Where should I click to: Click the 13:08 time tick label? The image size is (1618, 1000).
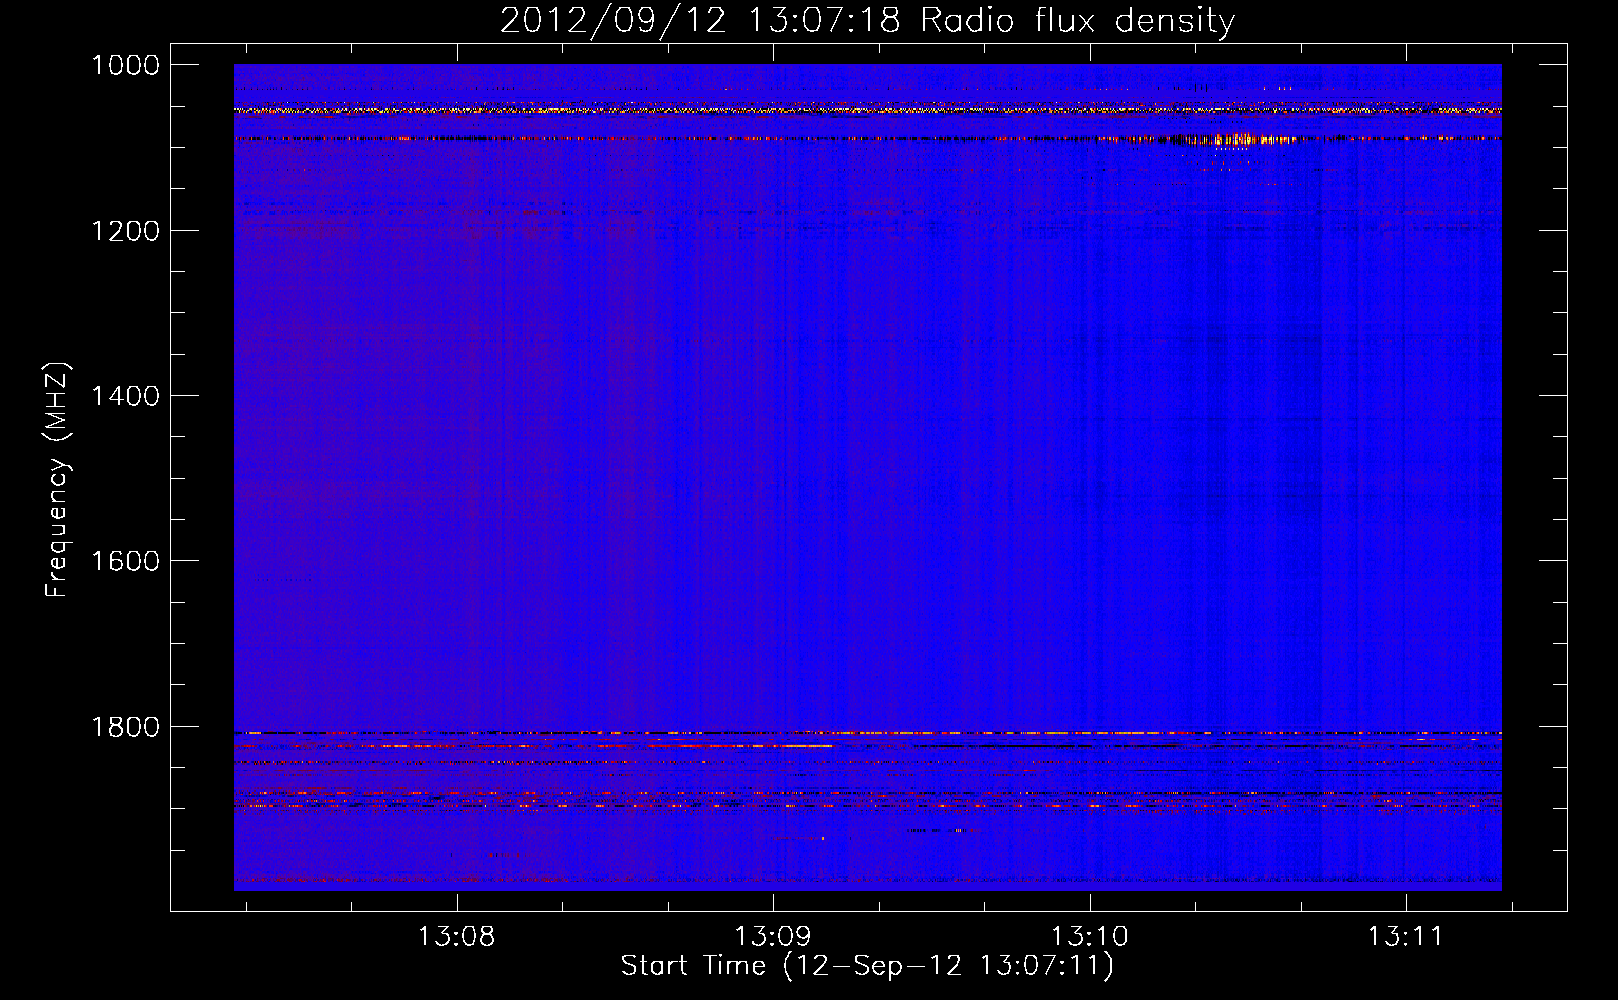coord(456,937)
